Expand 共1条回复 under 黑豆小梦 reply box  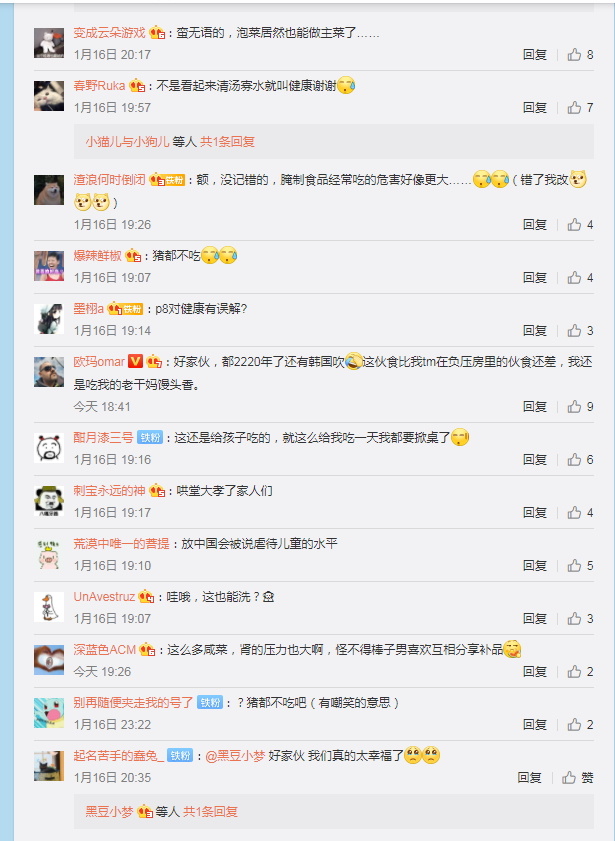[210, 812]
